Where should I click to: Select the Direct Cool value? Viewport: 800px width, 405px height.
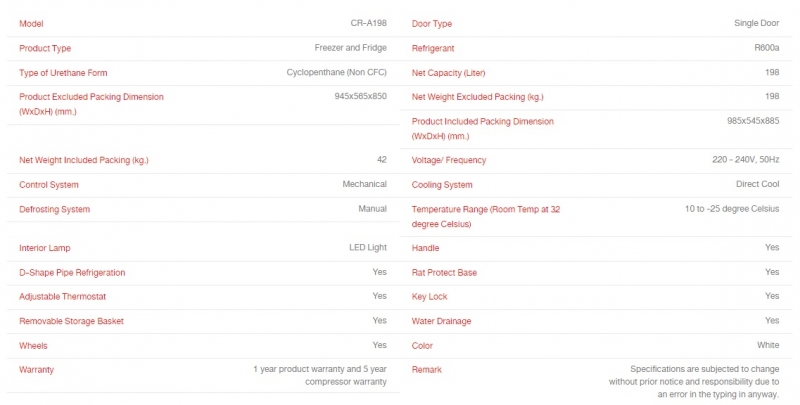pos(758,184)
